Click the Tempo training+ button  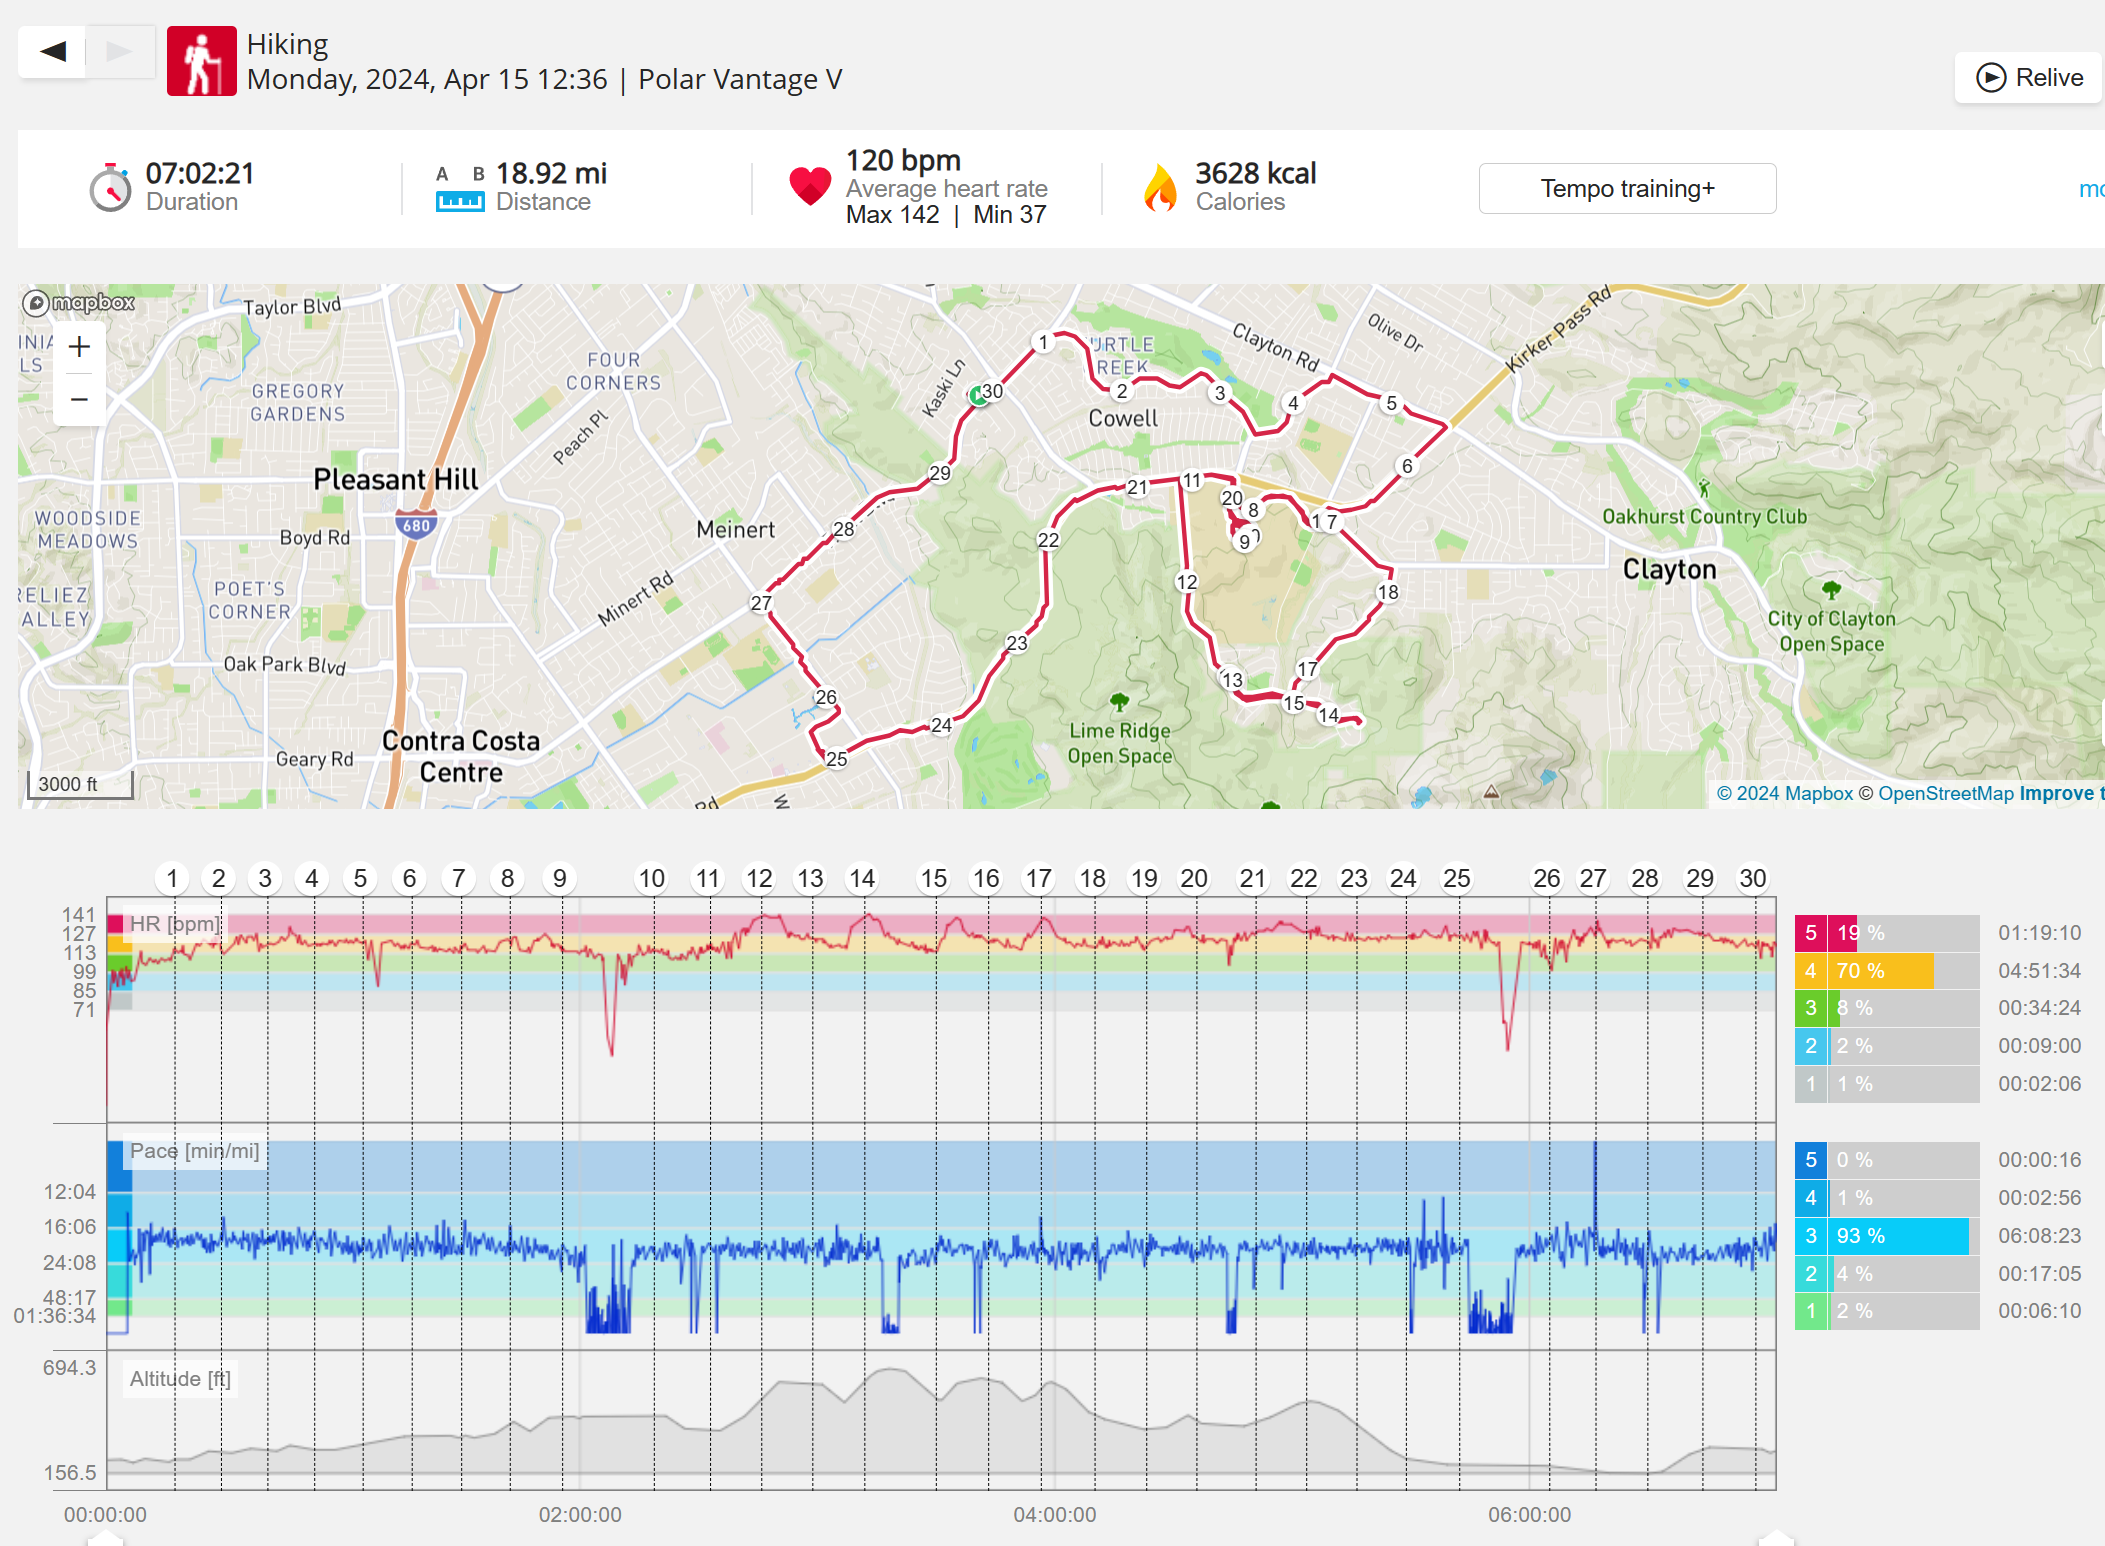[x=1627, y=188]
